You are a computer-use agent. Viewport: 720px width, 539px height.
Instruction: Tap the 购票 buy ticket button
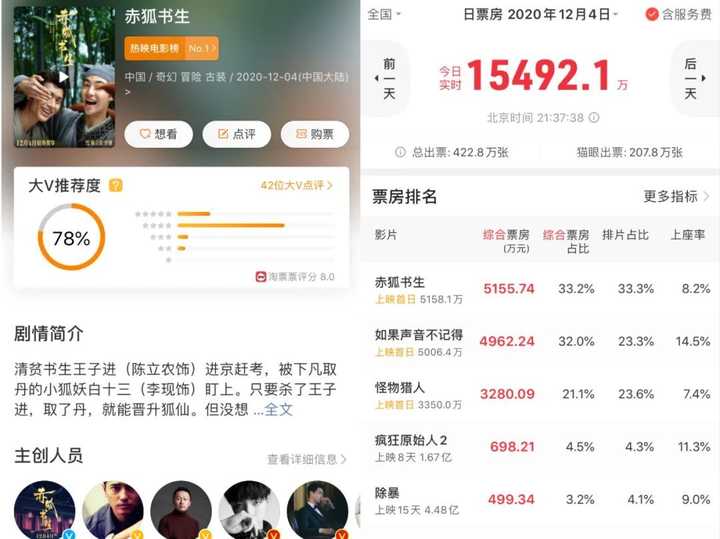(315, 134)
